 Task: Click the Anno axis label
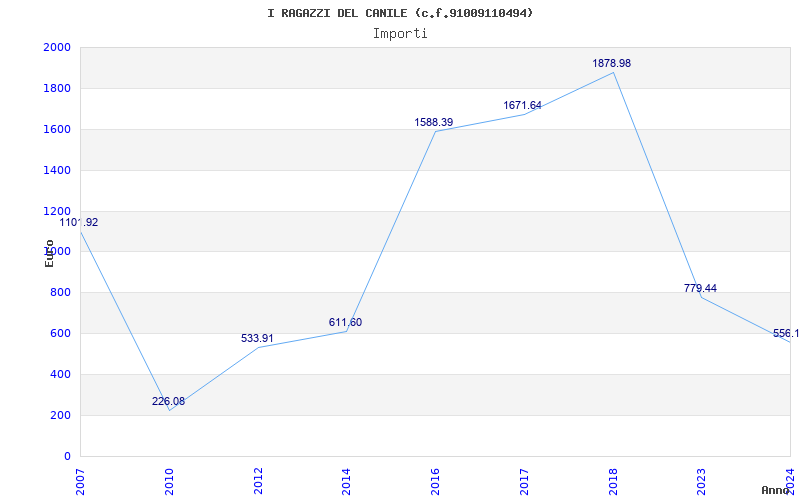point(776,490)
